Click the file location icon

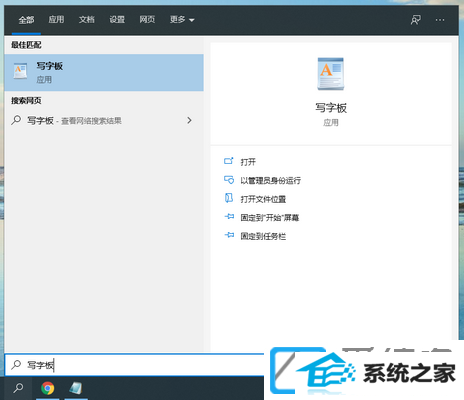(x=229, y=198)
